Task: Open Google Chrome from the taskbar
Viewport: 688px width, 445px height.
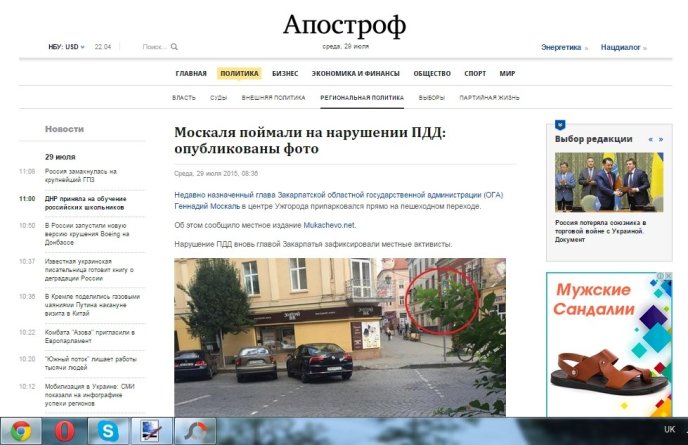Action: click(21, 431)
